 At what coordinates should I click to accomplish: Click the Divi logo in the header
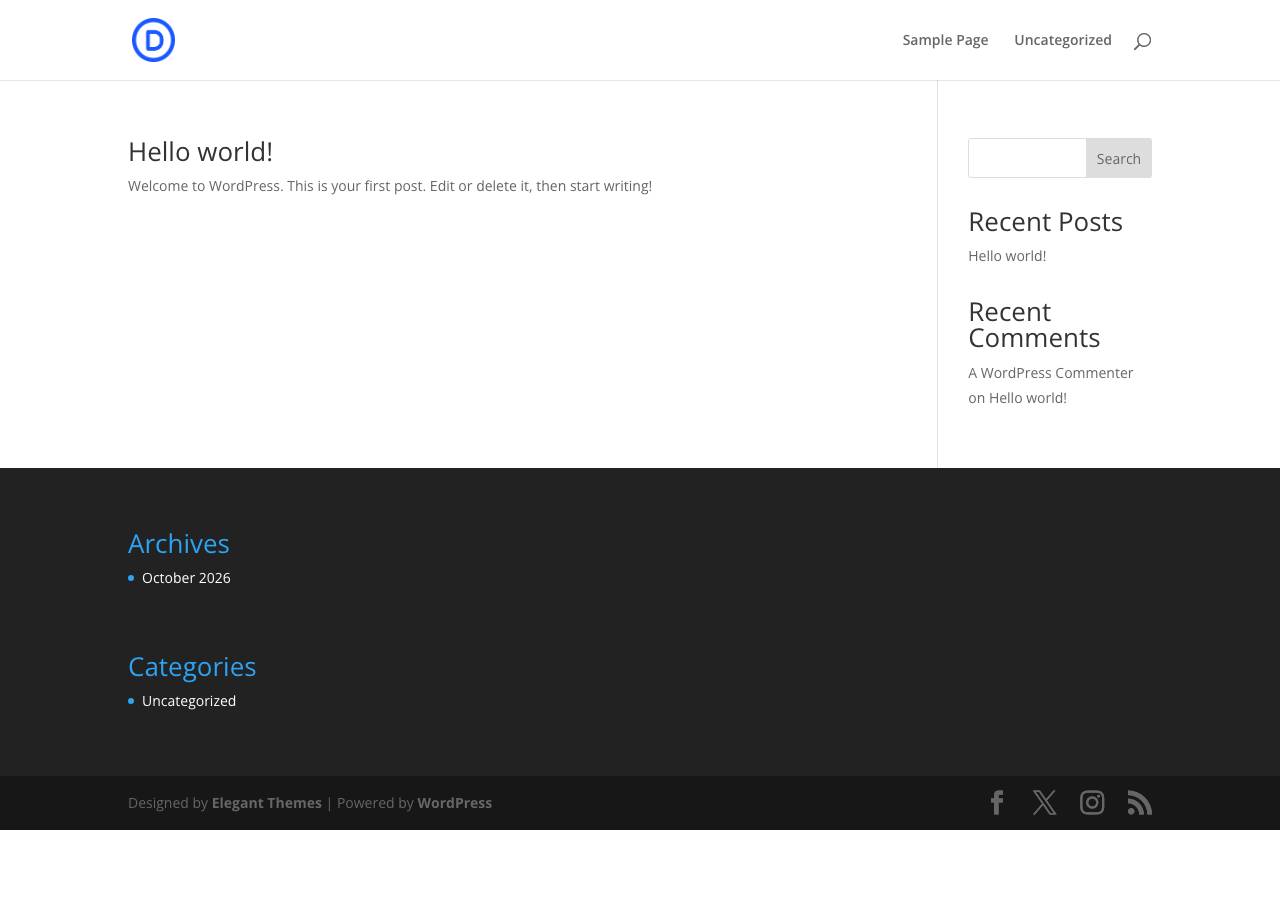tap(153, 40)
